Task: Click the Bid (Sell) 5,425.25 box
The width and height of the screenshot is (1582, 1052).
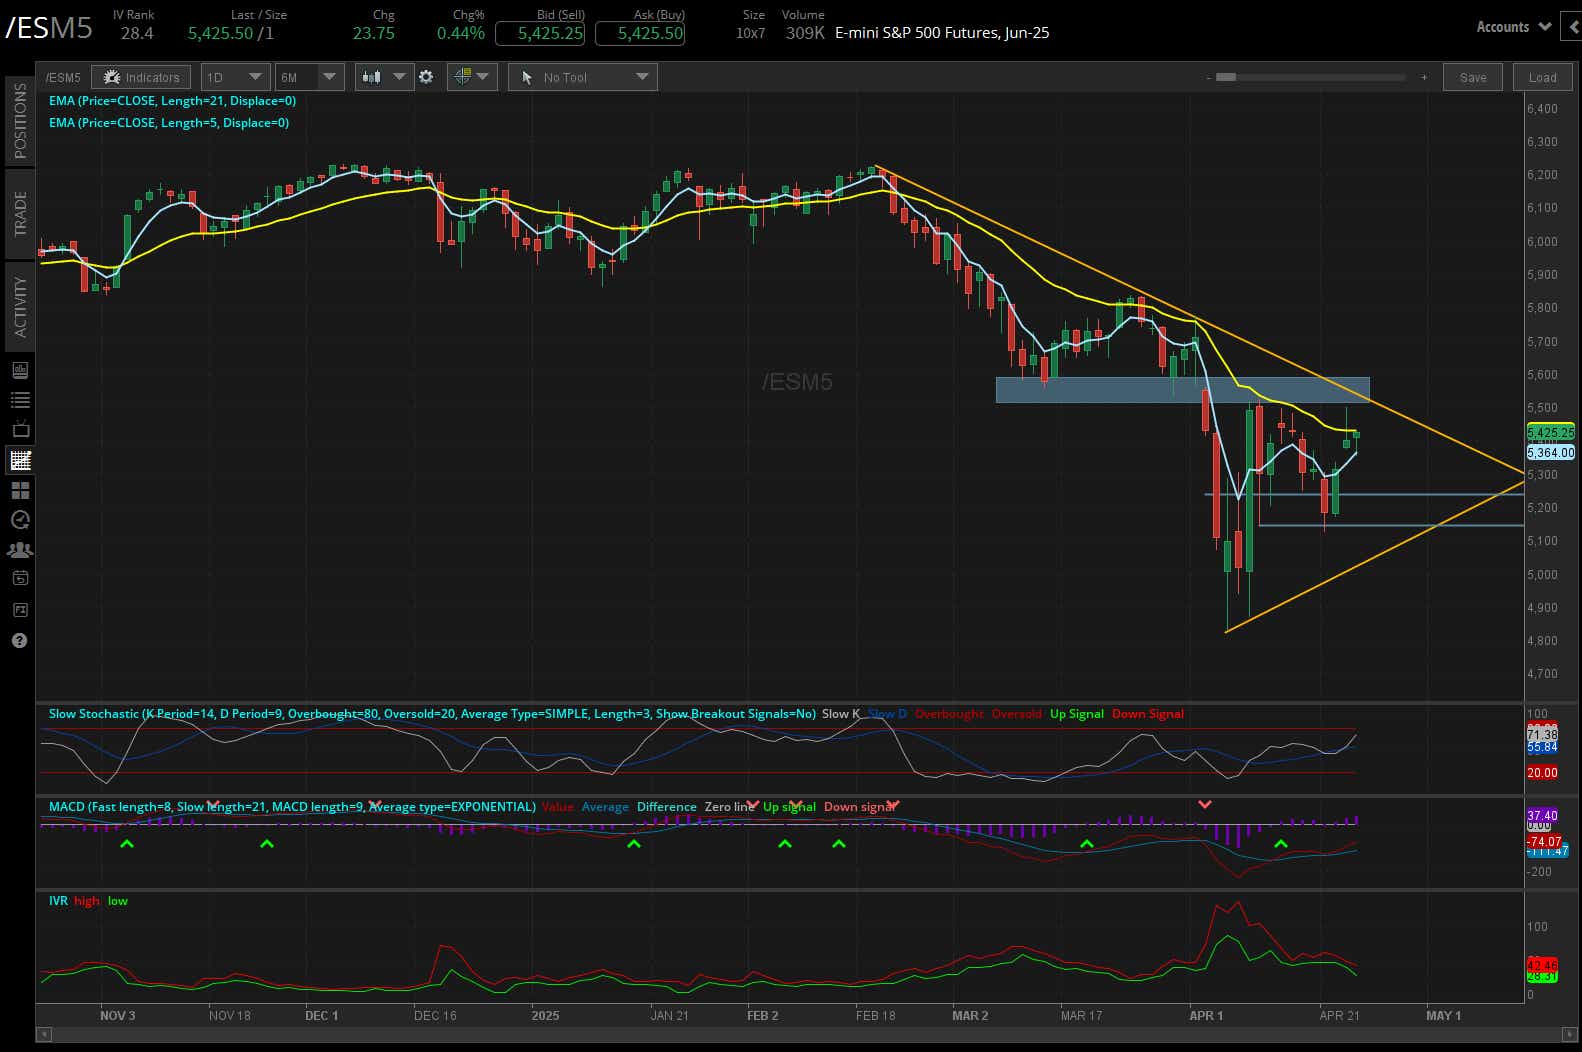Action: pyautogui.click(x=540, y=33)
